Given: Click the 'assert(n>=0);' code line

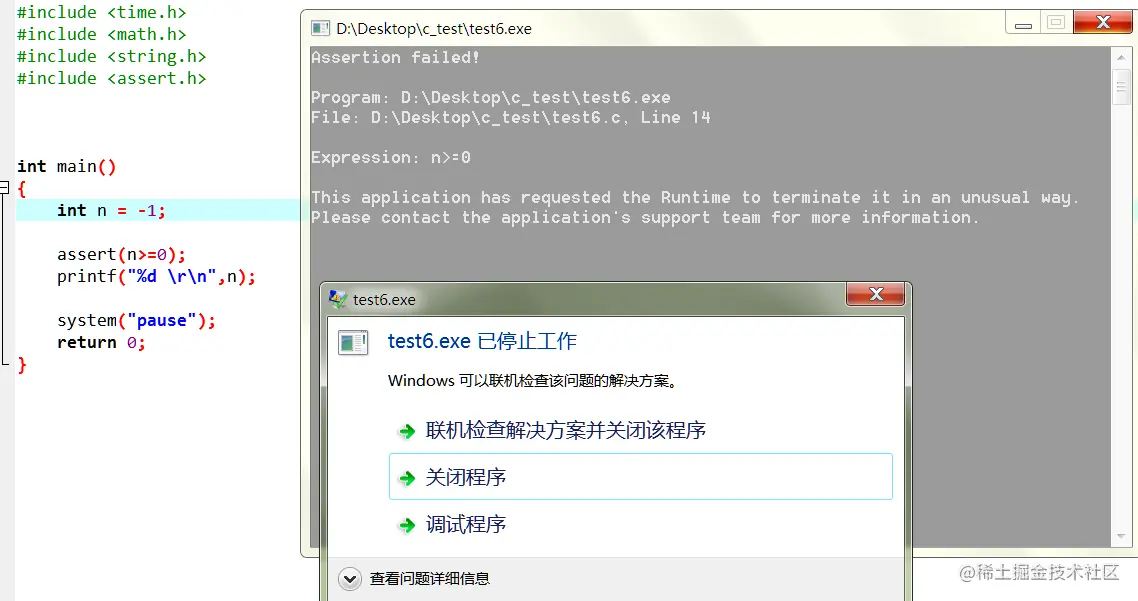Looking at the screenshot, I should coord(121,254).
